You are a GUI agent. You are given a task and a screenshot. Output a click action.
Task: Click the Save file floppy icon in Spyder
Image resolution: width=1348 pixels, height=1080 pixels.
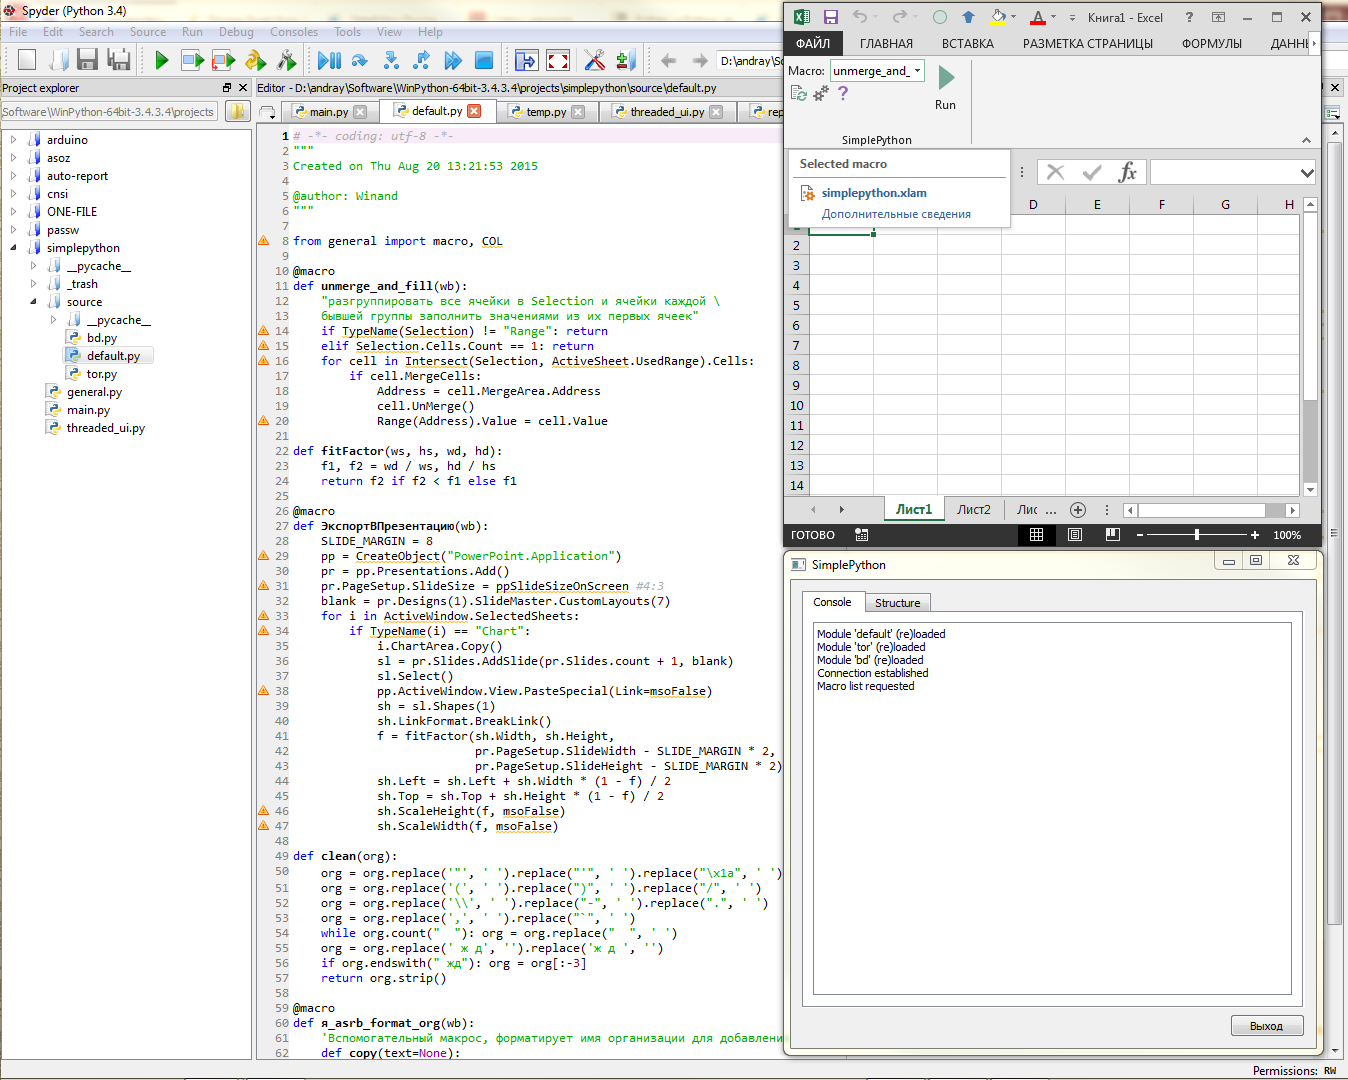tap(87, 61)
